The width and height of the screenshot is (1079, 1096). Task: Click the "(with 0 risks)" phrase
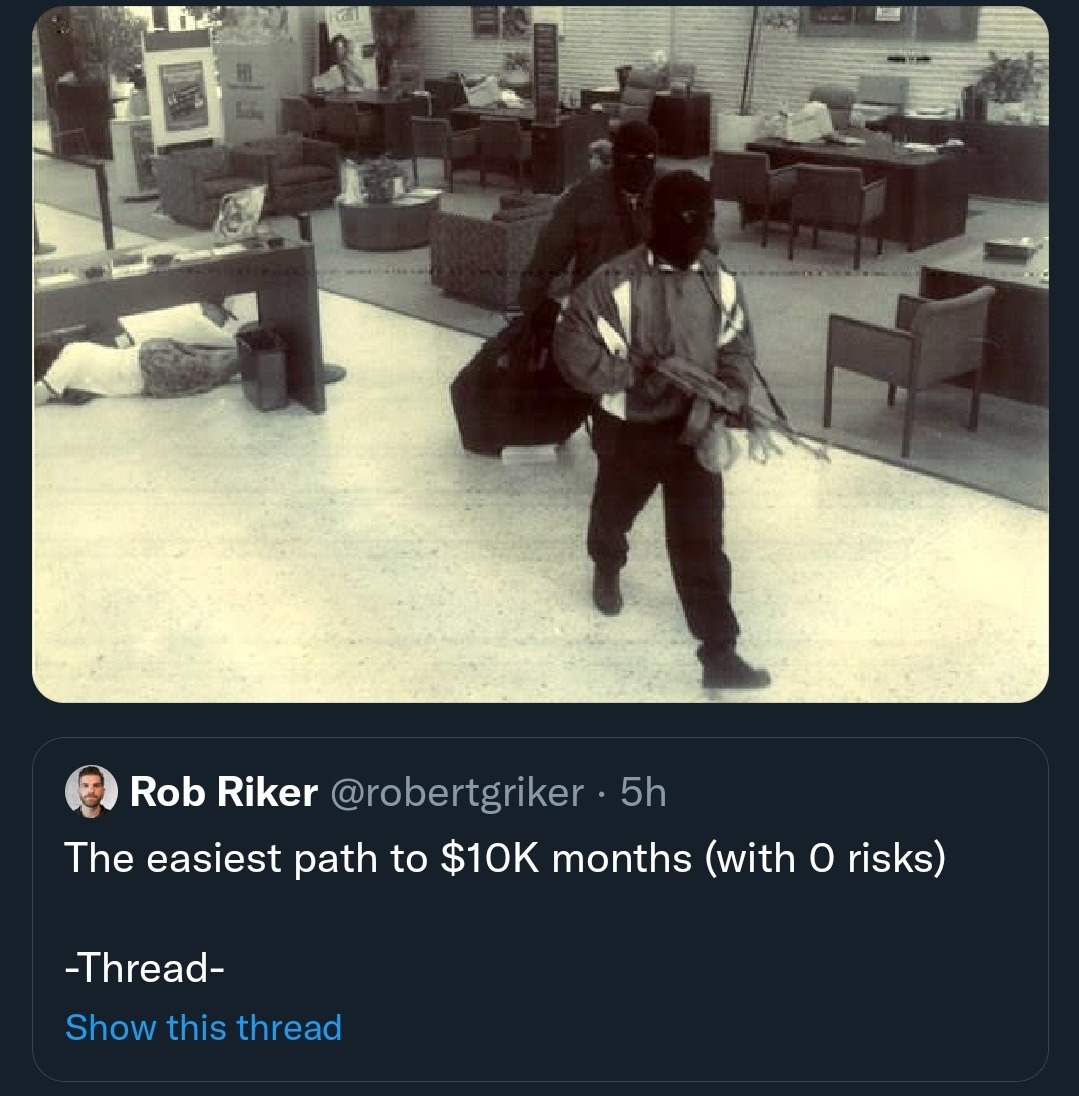pos(825,858)
